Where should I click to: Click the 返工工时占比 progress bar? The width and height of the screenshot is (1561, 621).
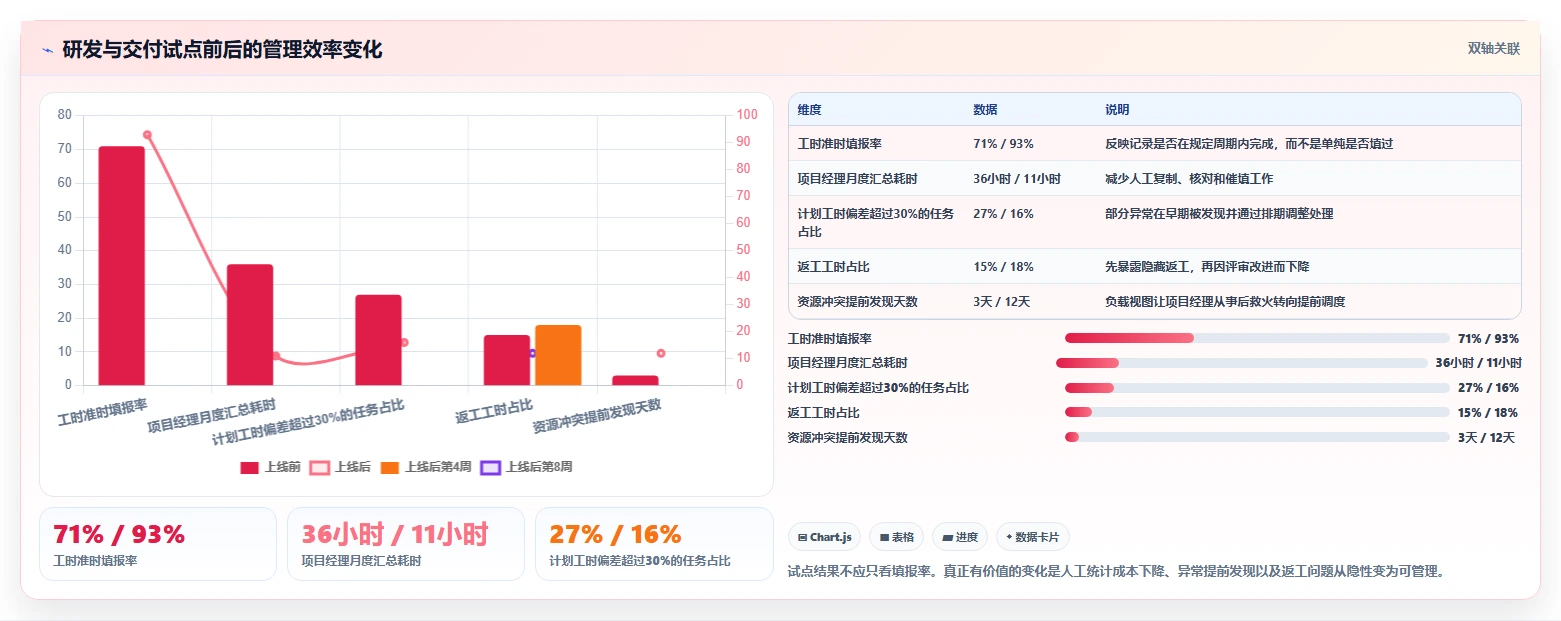[1257, 412]
